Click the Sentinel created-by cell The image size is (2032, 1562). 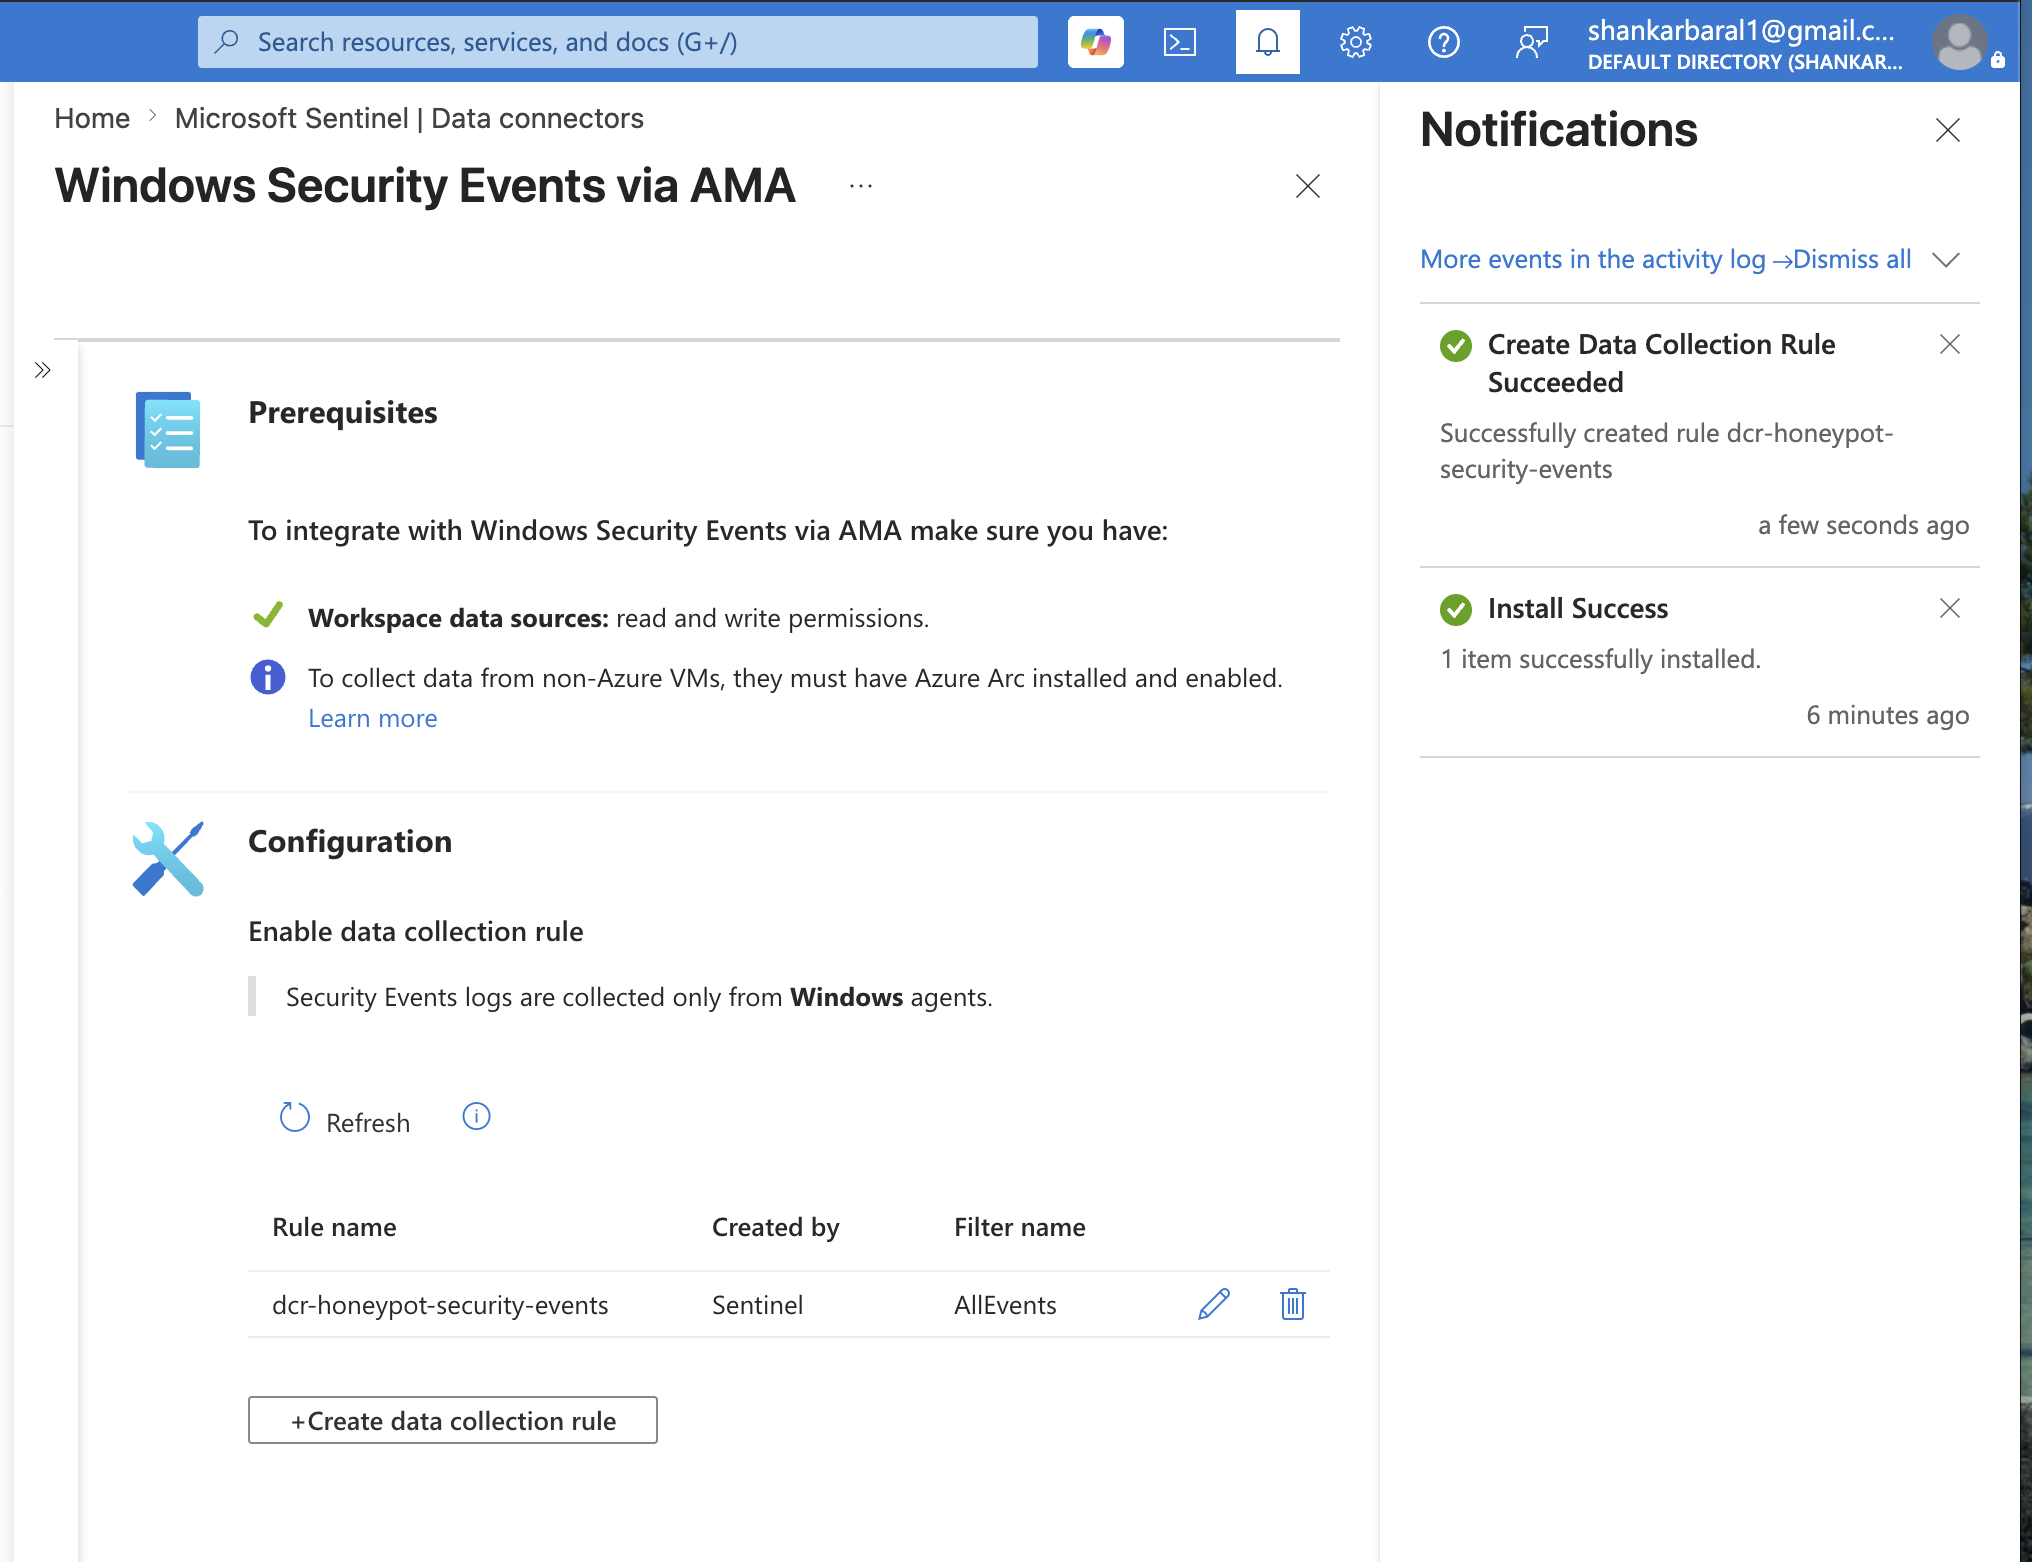coord(757,1305)
